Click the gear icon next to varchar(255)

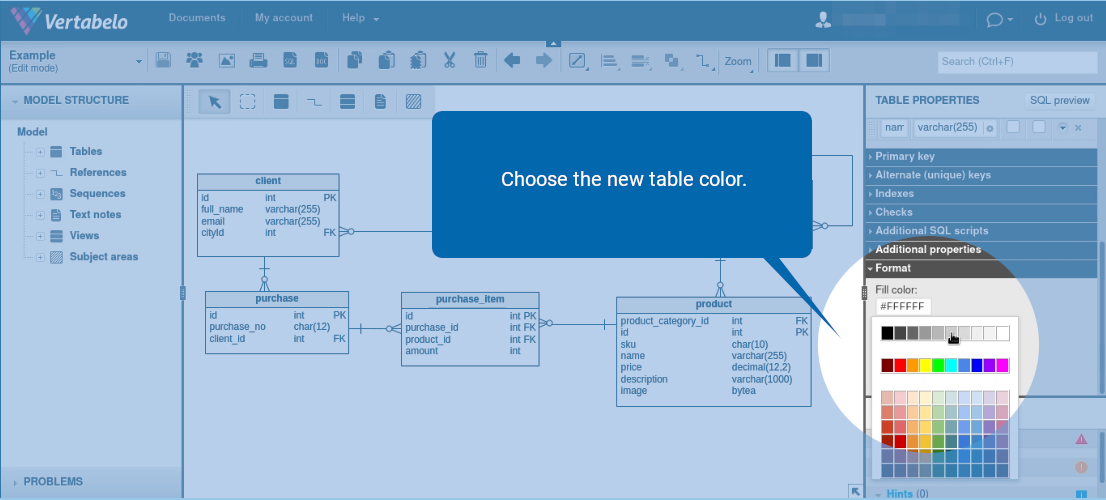pyautogui.click(x=990, y=128)
